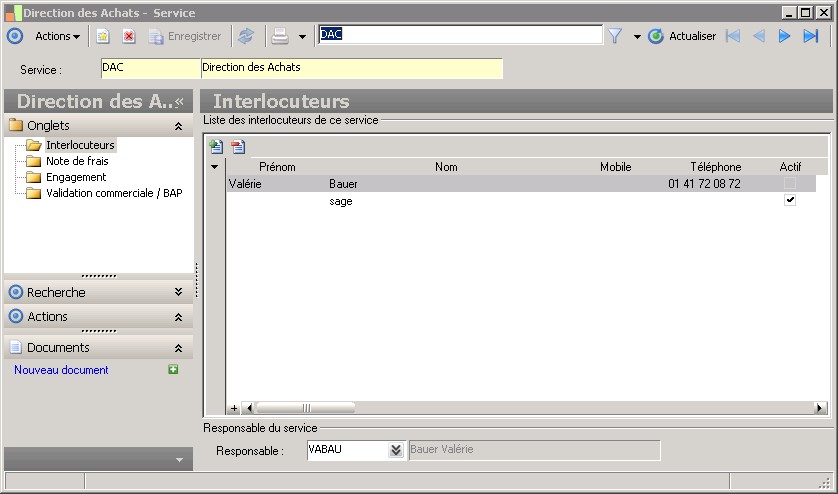The height and width of the screenshot is (494, 838).
Task: Go to the next record
Action: click(x=784, y=36)
